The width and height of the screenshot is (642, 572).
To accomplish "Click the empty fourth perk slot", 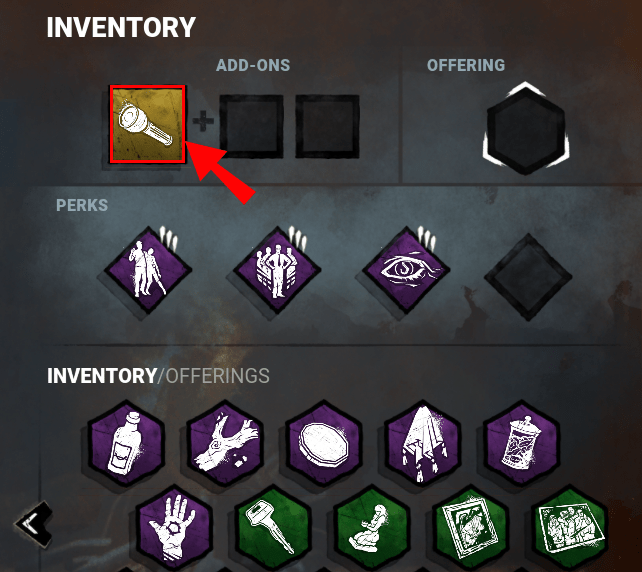I will click(528, 277).
